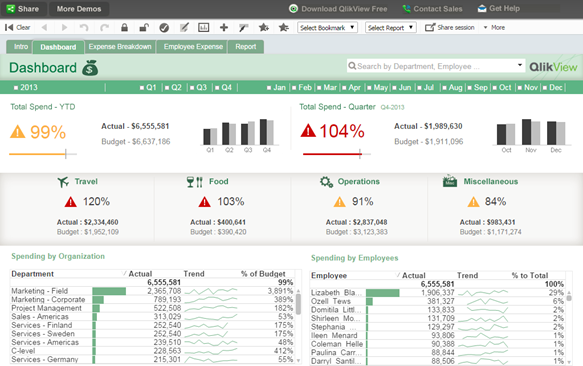The height and width of the screenshot is (366, 583).
Task: Open Get Help link
Action: [x=499, y=9]
